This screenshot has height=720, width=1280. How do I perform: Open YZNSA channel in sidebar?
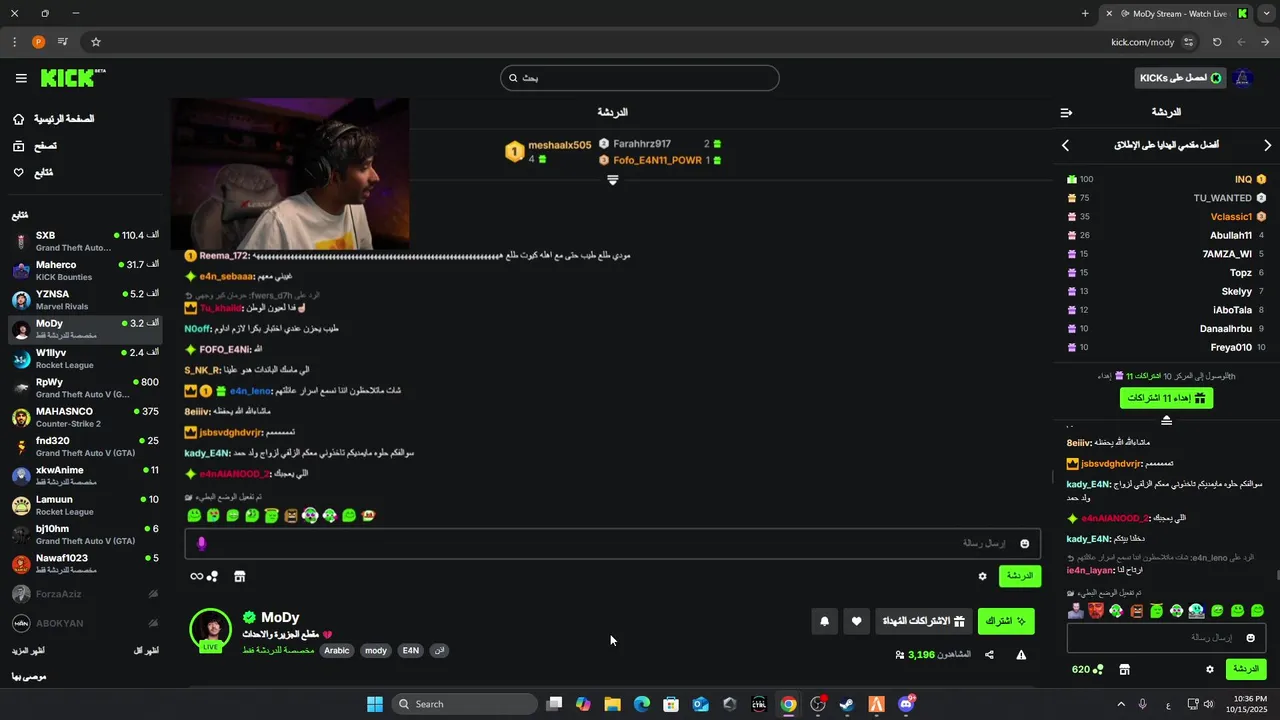pos(85,300)
